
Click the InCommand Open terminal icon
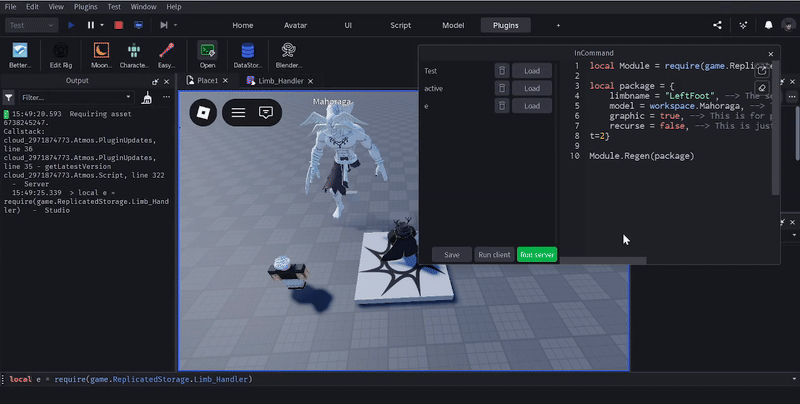(207, 55)
